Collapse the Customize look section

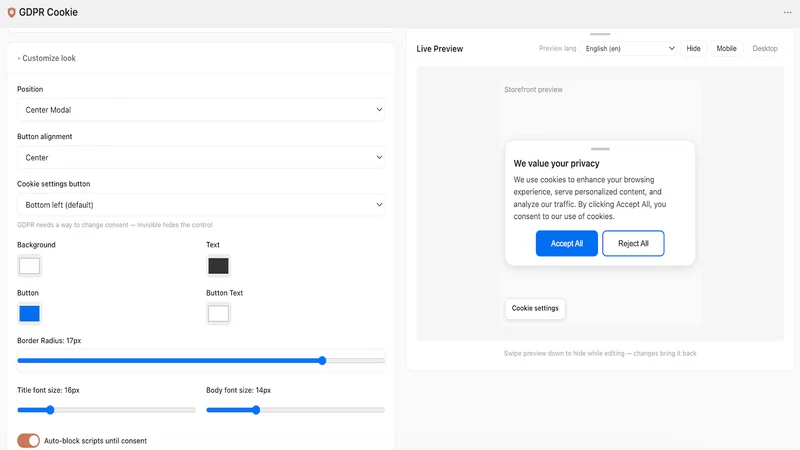pos(46,58)
